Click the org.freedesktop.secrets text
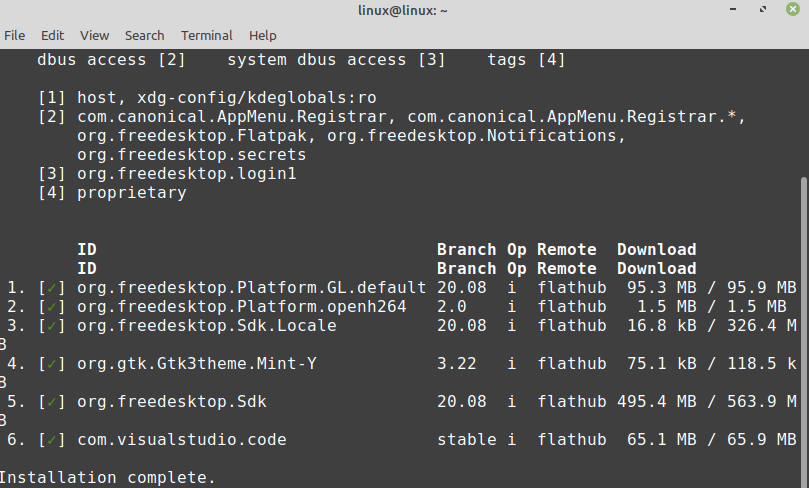Viewport: 809px width, 488px height. [192, 155]
